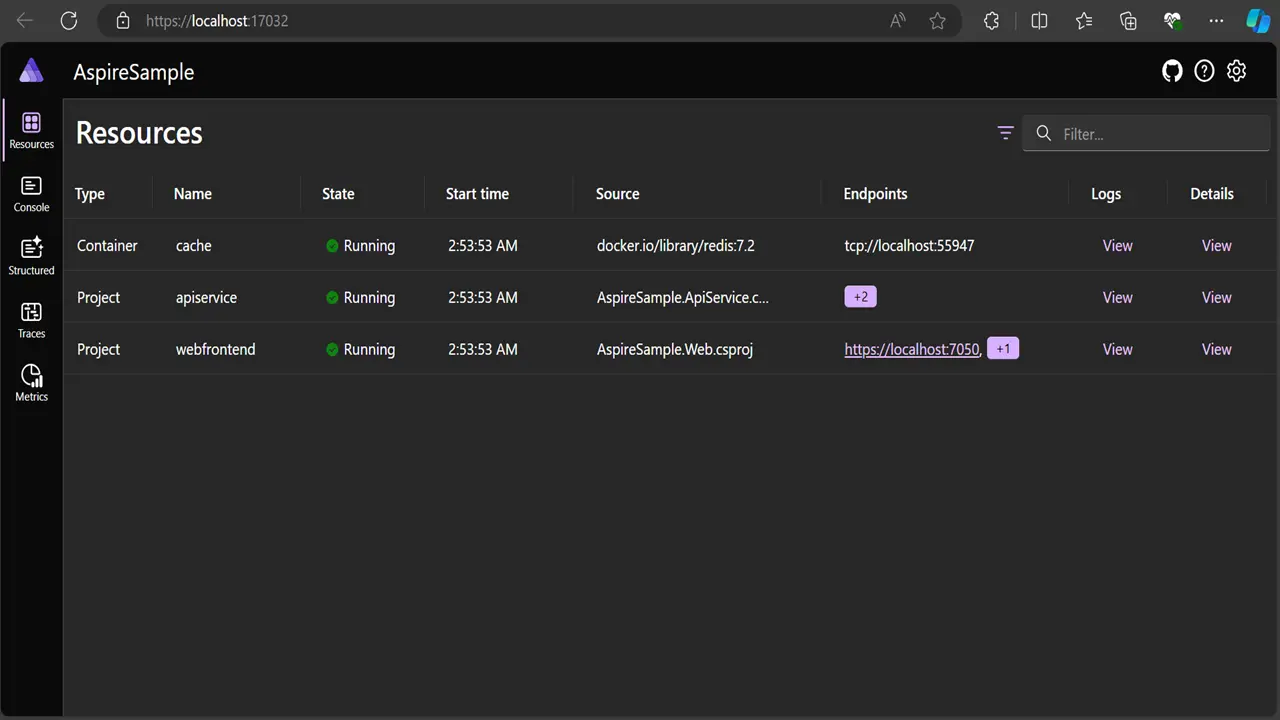The width and height of the screenshot is (1280, 720).
Task: Click the browser address bar URL
Action: 217,21
